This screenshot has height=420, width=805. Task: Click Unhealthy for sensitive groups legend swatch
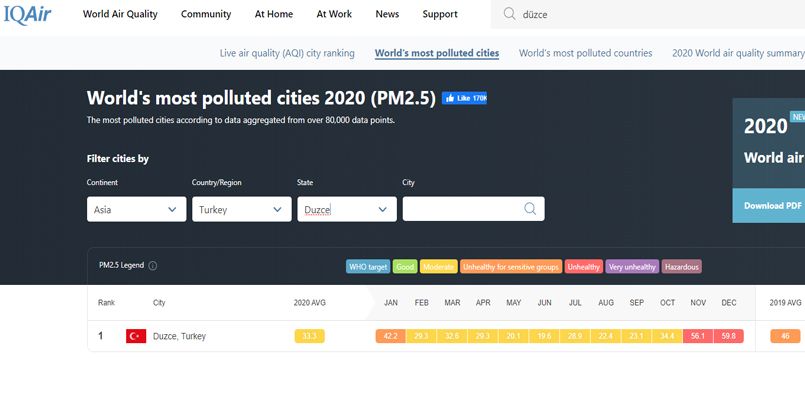[x=511, y=266]
